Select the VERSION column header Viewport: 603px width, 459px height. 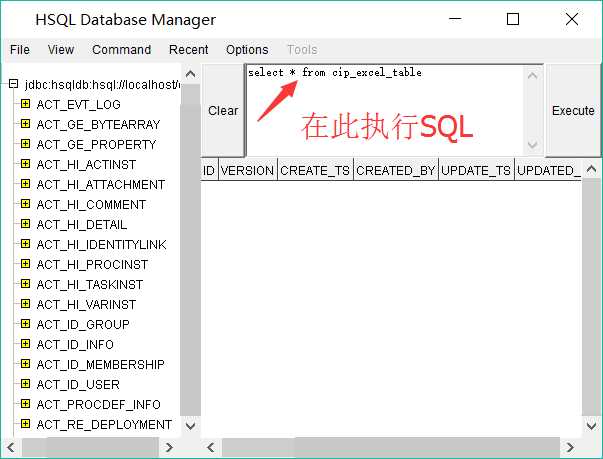(x=248, y=170)
